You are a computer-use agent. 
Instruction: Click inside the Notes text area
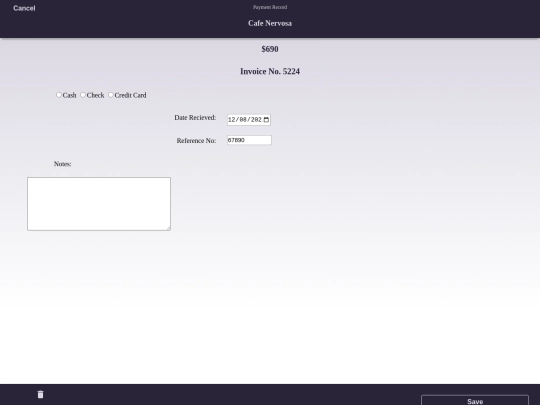click(99, 204)
